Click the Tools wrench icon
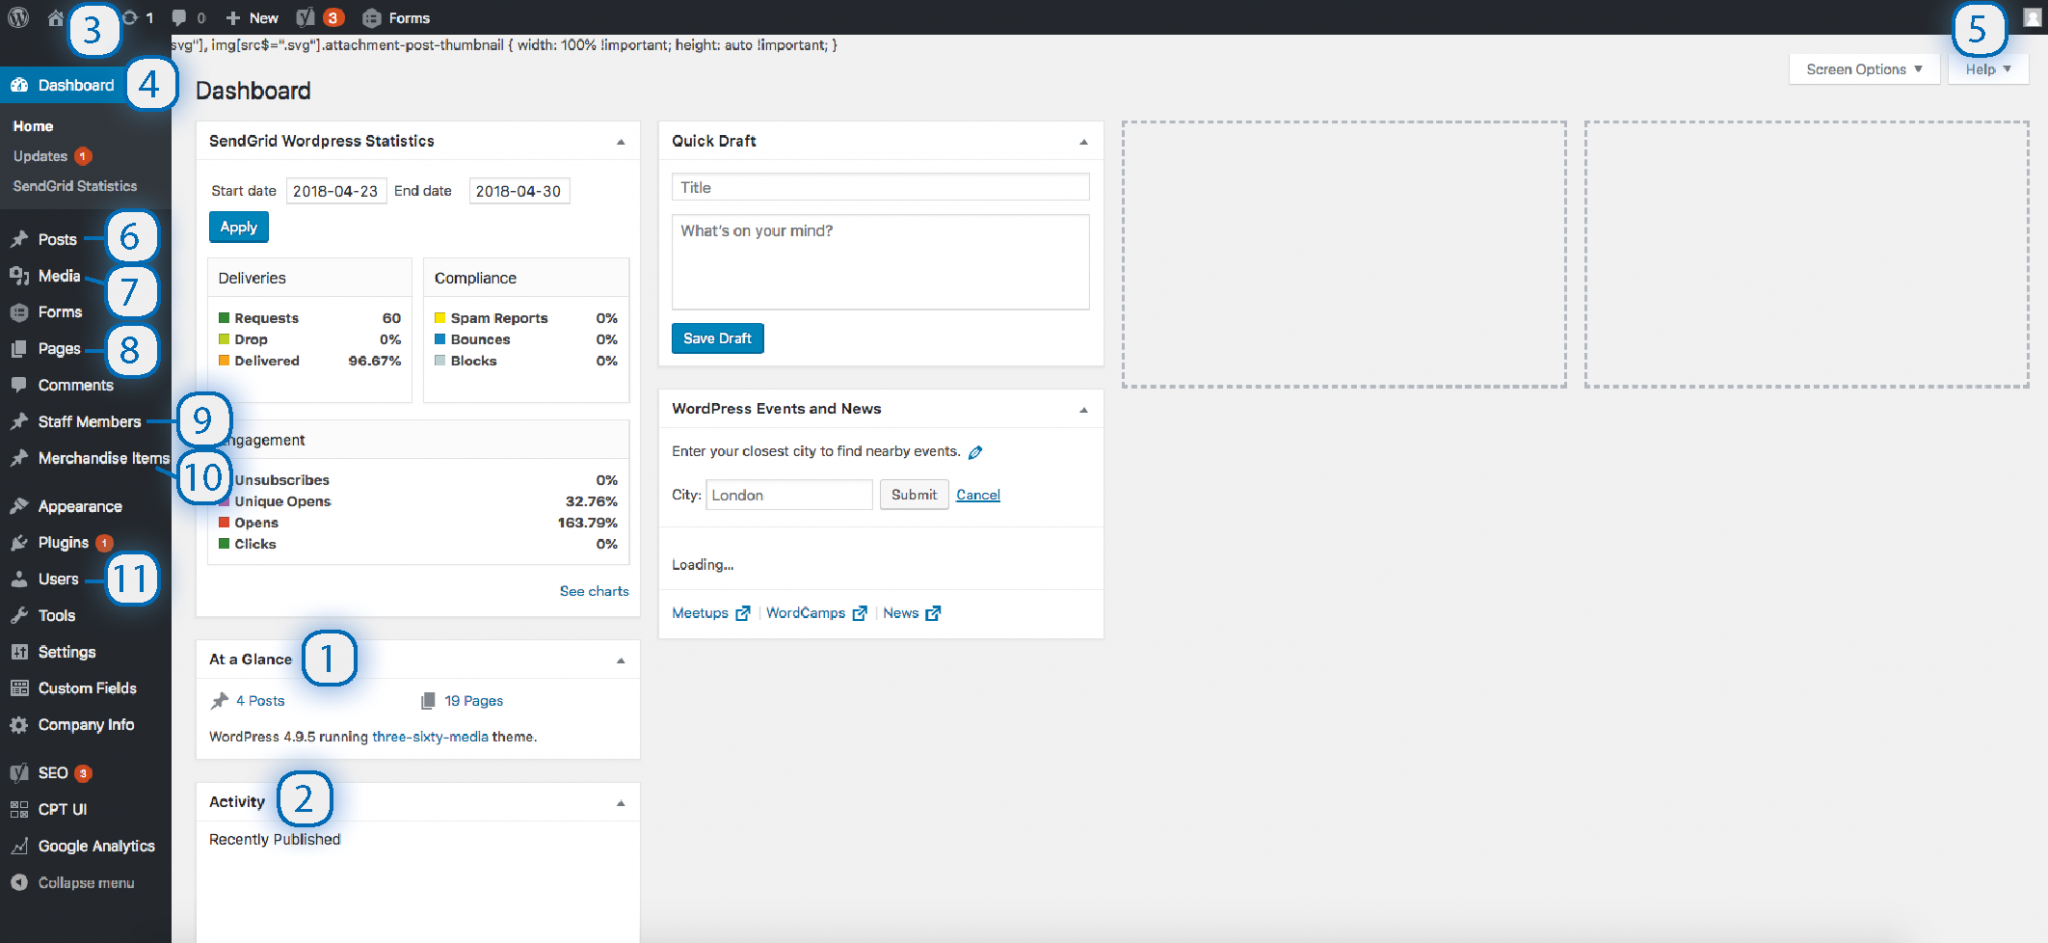The width and height of the screenshot is (2048, 943). pyautogui.click(x=19, y=615)
